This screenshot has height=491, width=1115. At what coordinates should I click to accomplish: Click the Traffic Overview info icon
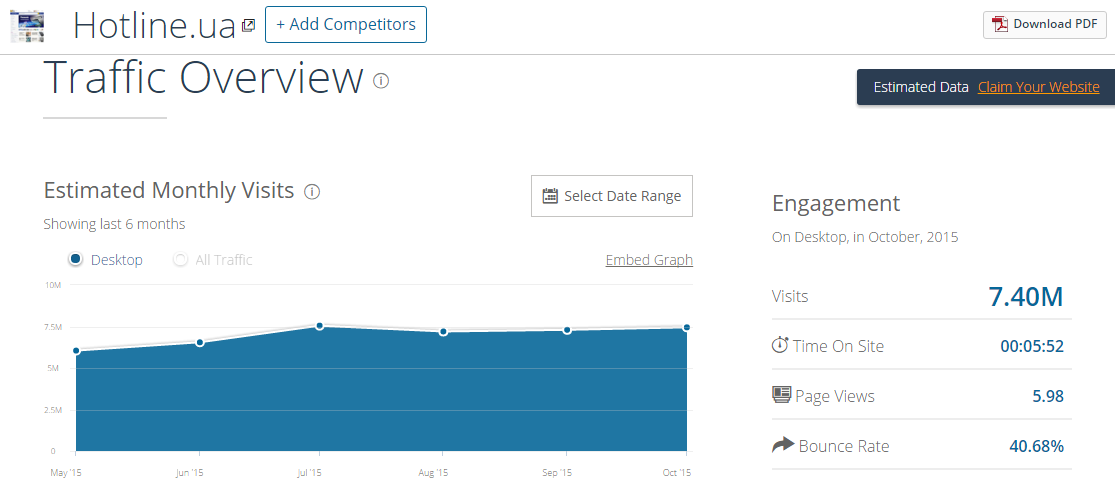tap(381, 80)
